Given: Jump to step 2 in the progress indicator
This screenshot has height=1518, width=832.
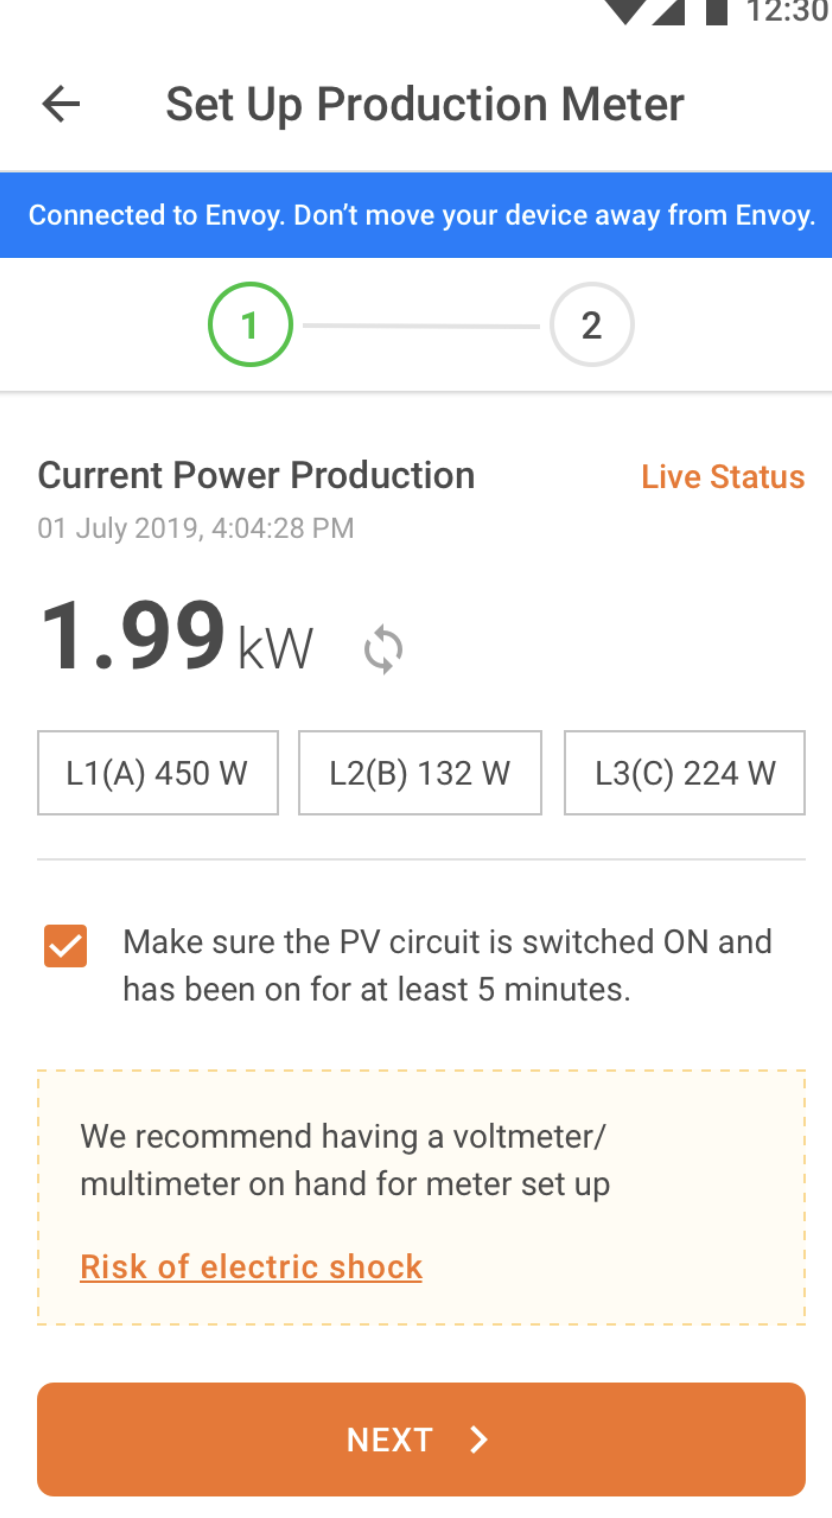Looking at the screenshot, I should pos(591,325).
